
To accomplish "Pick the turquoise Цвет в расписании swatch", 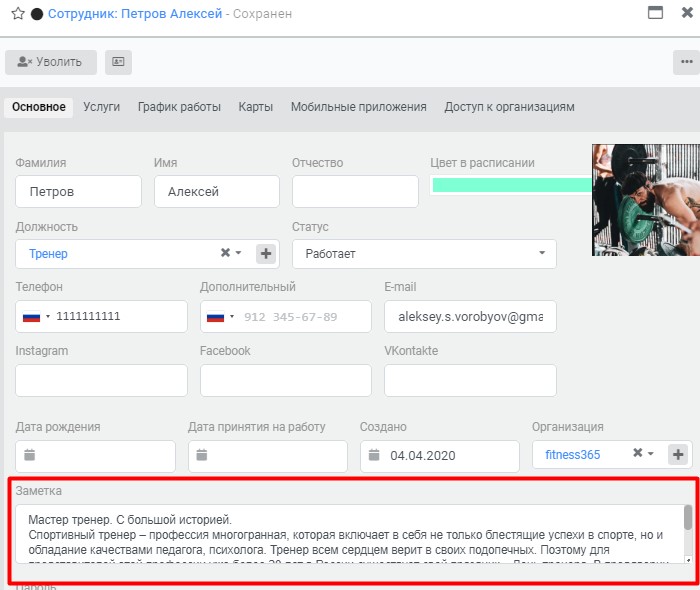I will coord(512,185).
